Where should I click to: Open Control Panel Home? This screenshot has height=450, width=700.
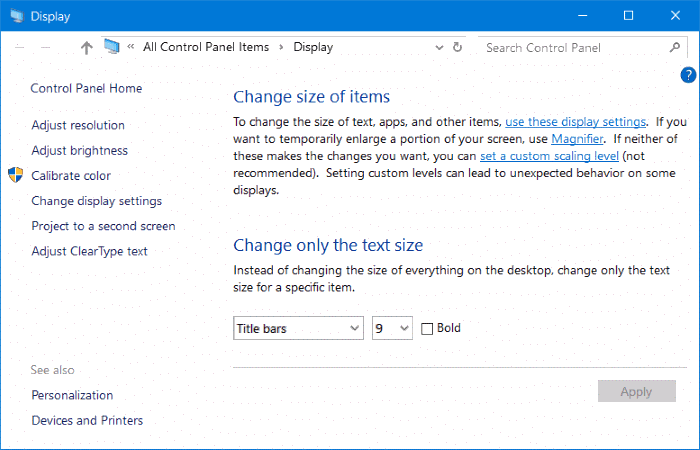point(86,88)
